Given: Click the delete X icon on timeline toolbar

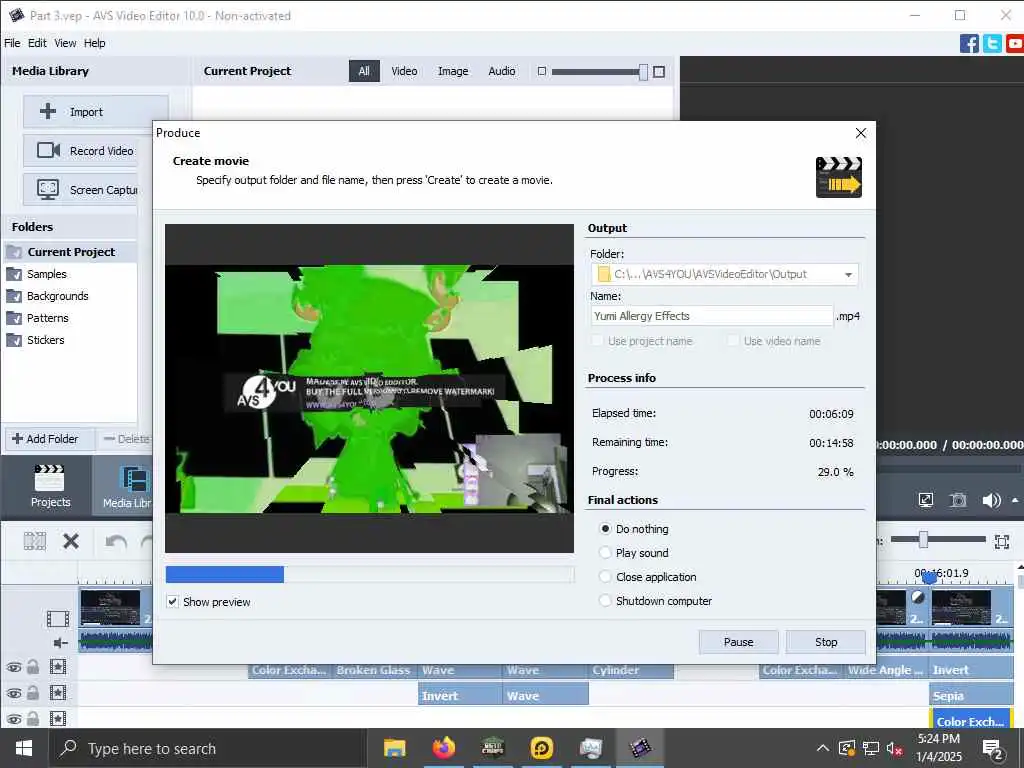Looking at the screenshot, I should point(71,541).
